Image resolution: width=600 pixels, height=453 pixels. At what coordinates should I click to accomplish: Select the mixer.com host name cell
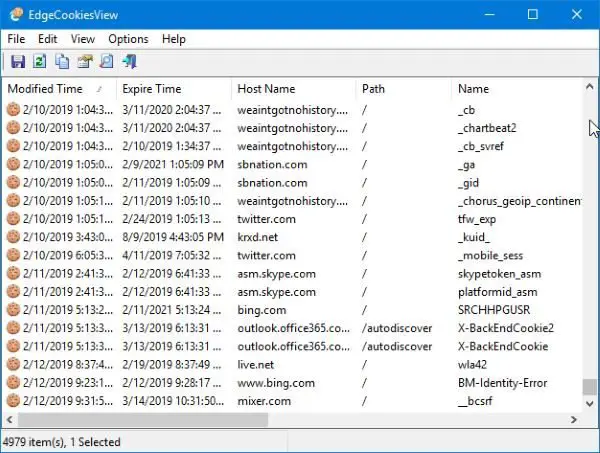point(264,401)
